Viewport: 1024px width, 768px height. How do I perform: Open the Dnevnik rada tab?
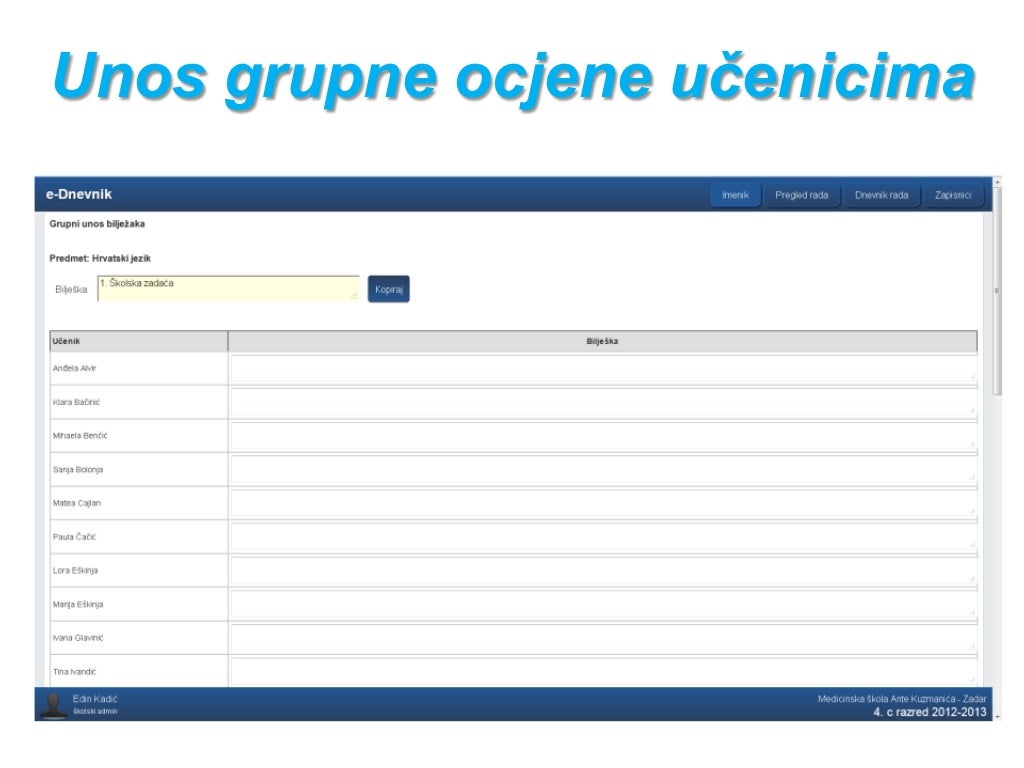pos(881,195)
